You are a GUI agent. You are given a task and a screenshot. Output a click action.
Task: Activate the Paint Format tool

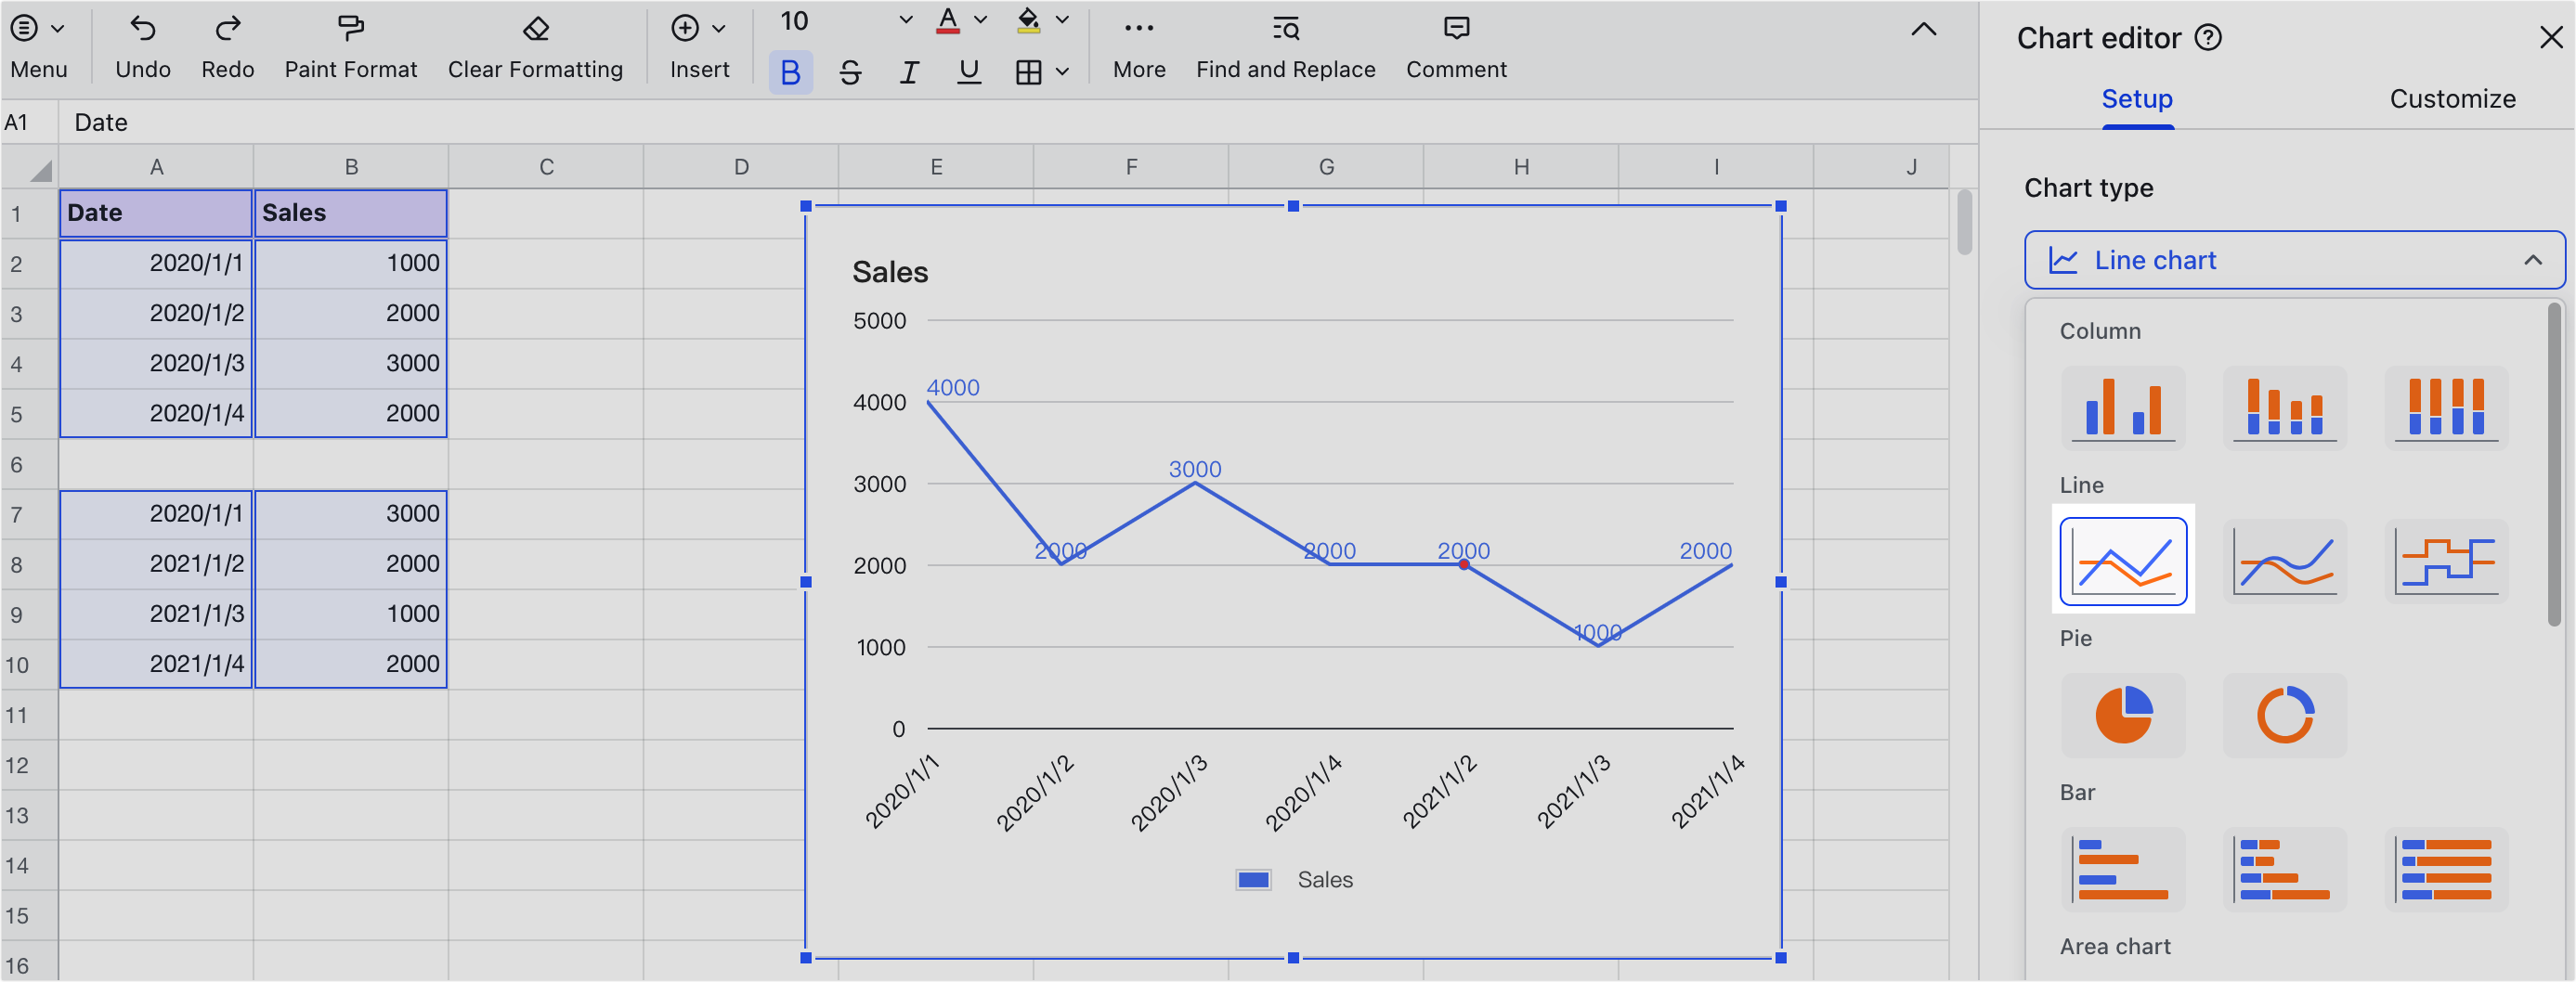click(350, 29)
